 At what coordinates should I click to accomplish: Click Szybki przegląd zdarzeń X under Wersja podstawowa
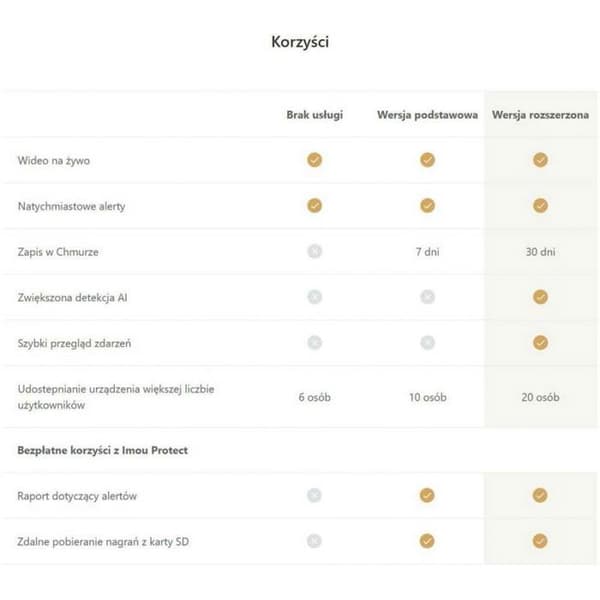click(427, 342)
